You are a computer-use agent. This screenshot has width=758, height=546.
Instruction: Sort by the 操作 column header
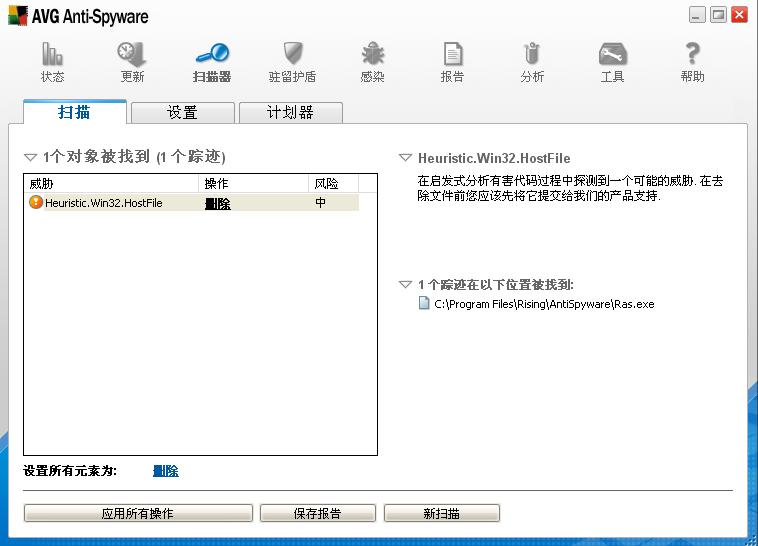pos(253,183)
